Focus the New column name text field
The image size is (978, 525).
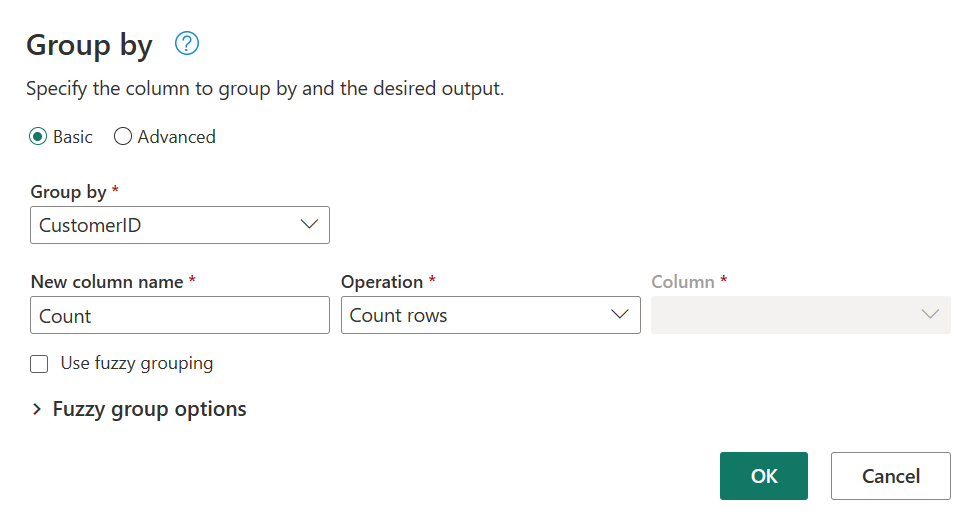180,315
